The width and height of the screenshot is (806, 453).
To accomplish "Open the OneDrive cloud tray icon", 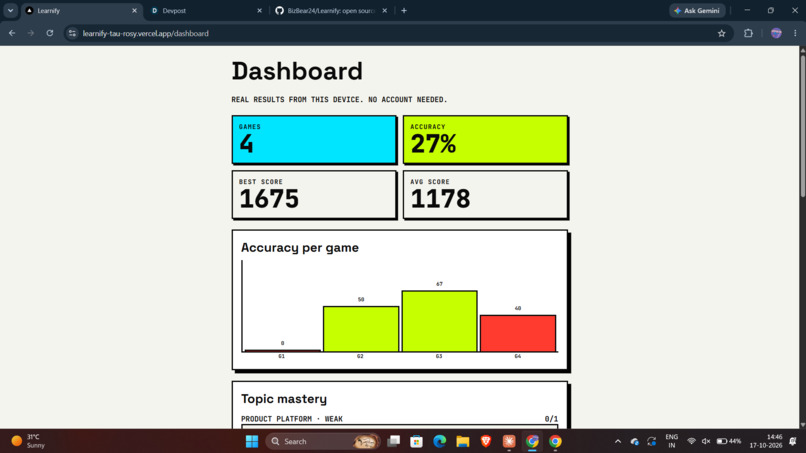I will (635, 441).
